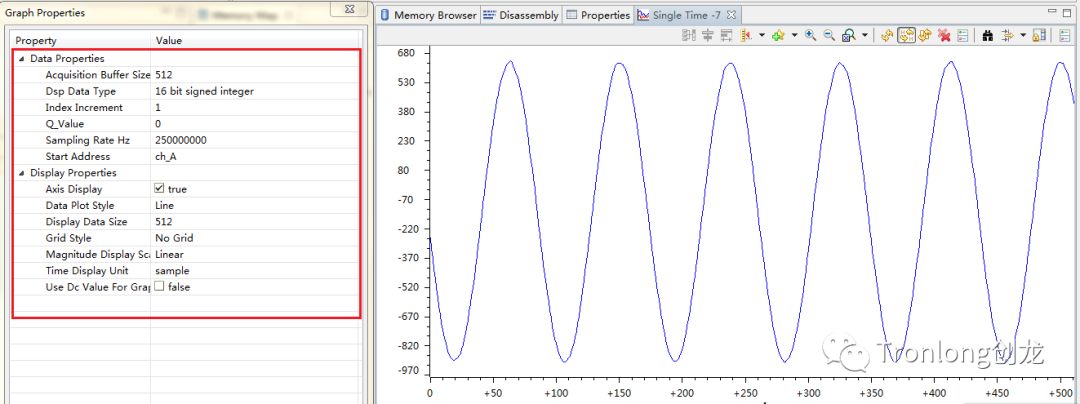The height and width of the screenshot is (404, 1080).
Task: Collapse the Display Properties group
Action: [22, 173]
